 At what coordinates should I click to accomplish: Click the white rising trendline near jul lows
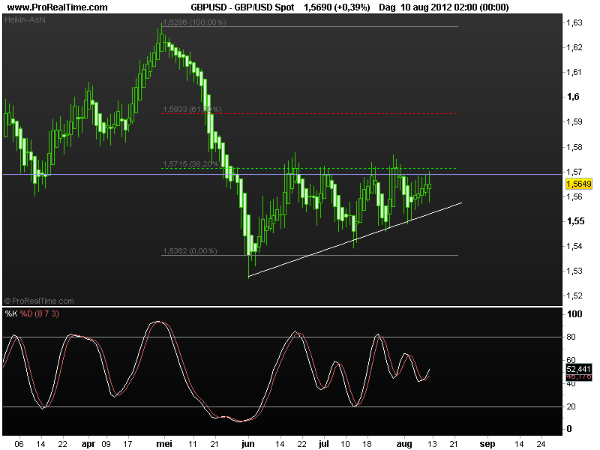(x=355, y=239)
